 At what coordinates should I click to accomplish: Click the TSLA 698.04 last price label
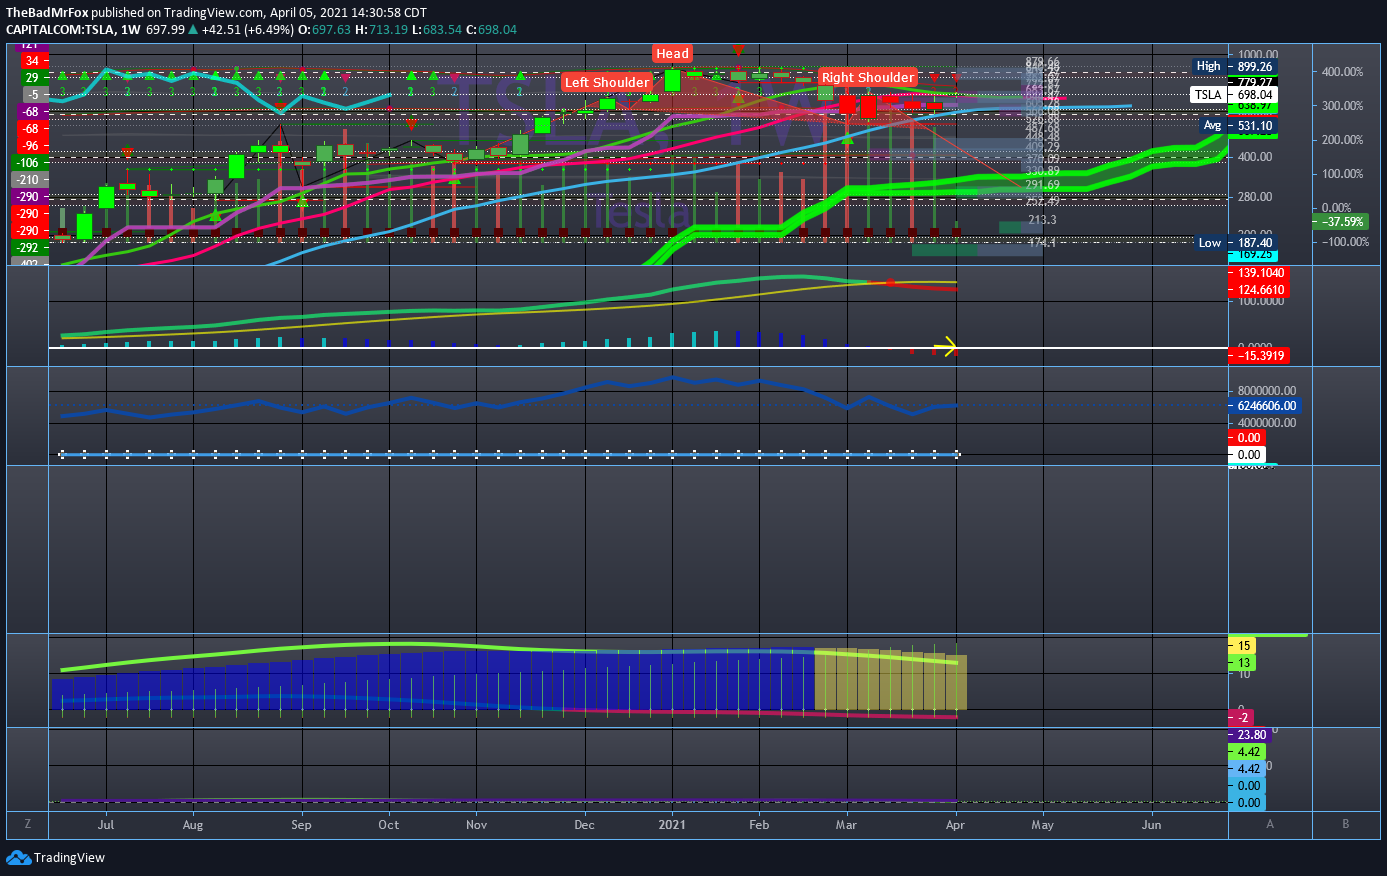coord(1235,95)
